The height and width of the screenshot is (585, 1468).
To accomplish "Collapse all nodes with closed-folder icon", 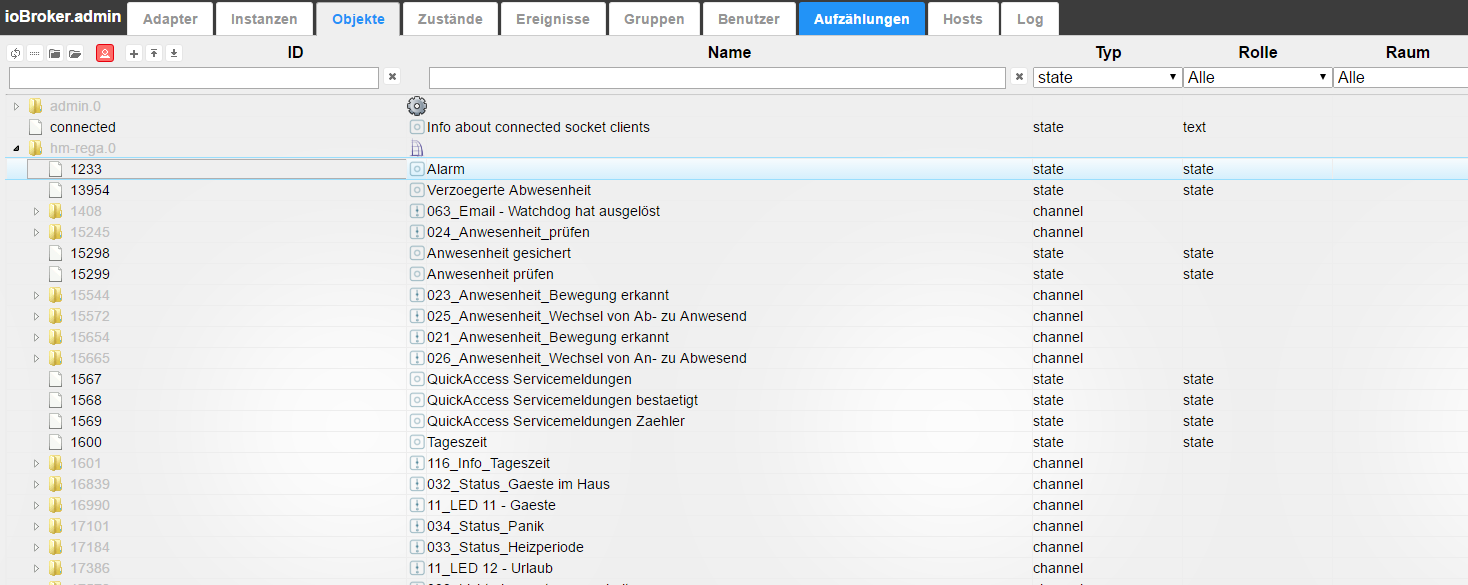I will click(x=54, y=53).
